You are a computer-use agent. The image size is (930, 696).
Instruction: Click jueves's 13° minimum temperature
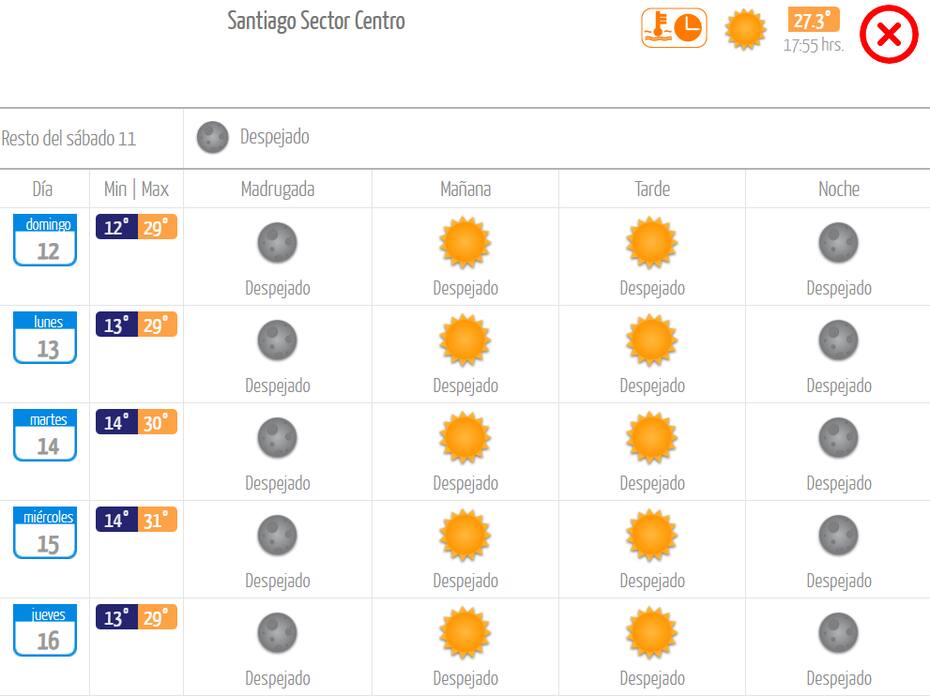click(116, 617)
